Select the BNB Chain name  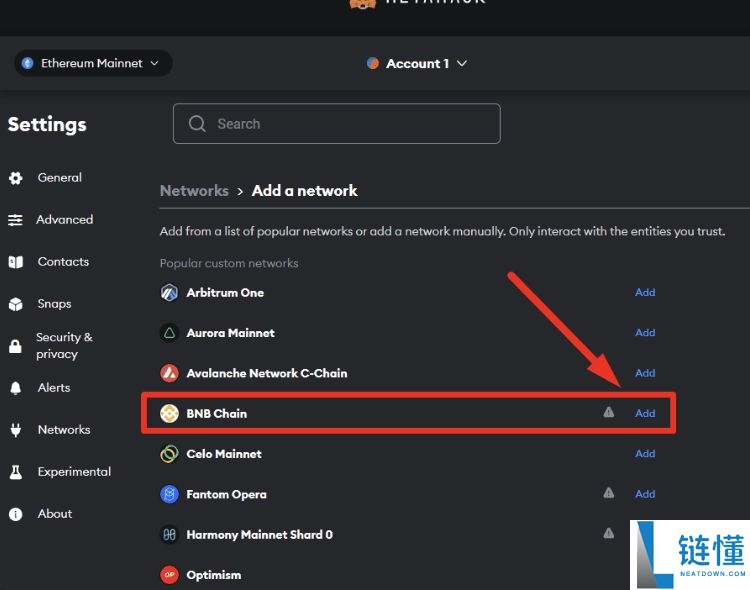[x=217, y=413]
